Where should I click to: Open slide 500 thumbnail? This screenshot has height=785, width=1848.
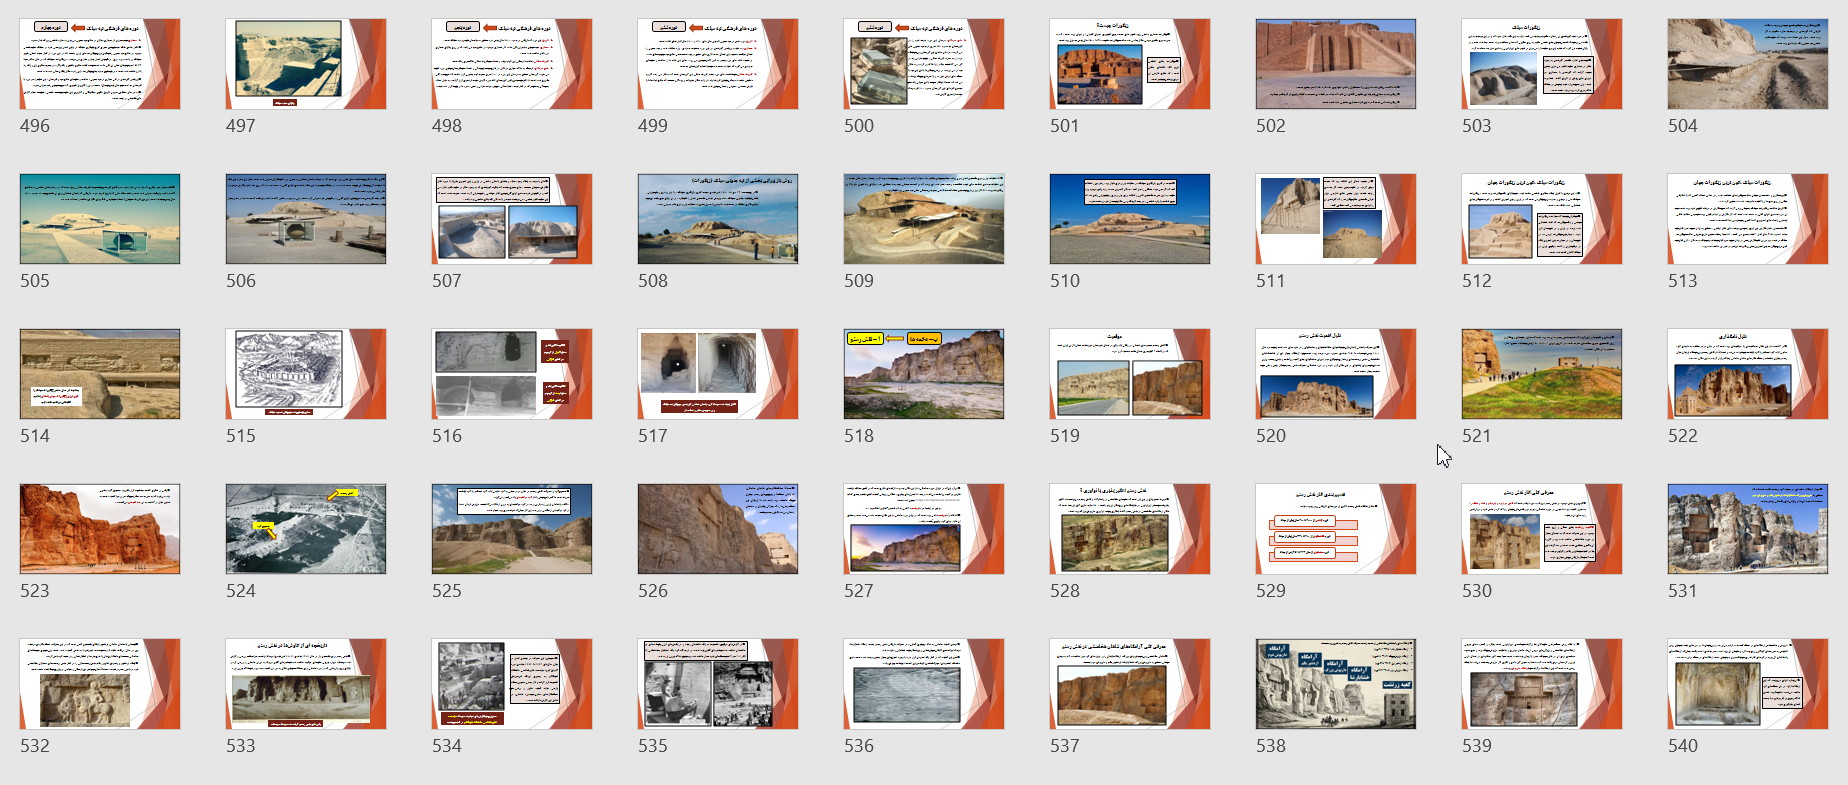pyautogui.click(x=924, y=64)
